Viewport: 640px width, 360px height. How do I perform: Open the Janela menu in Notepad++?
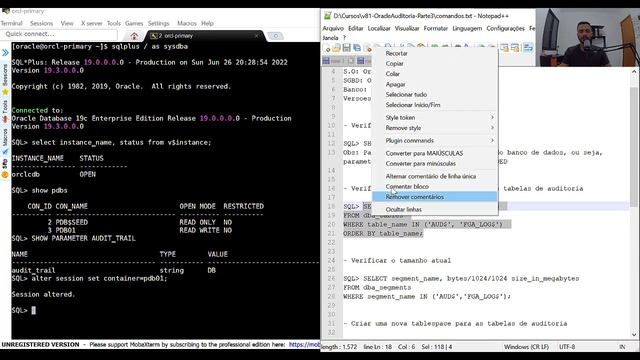coord(330,38)
